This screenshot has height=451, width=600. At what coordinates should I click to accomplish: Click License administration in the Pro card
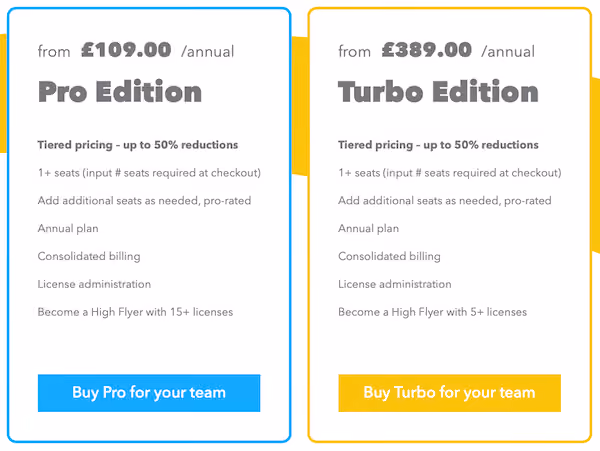94,284
